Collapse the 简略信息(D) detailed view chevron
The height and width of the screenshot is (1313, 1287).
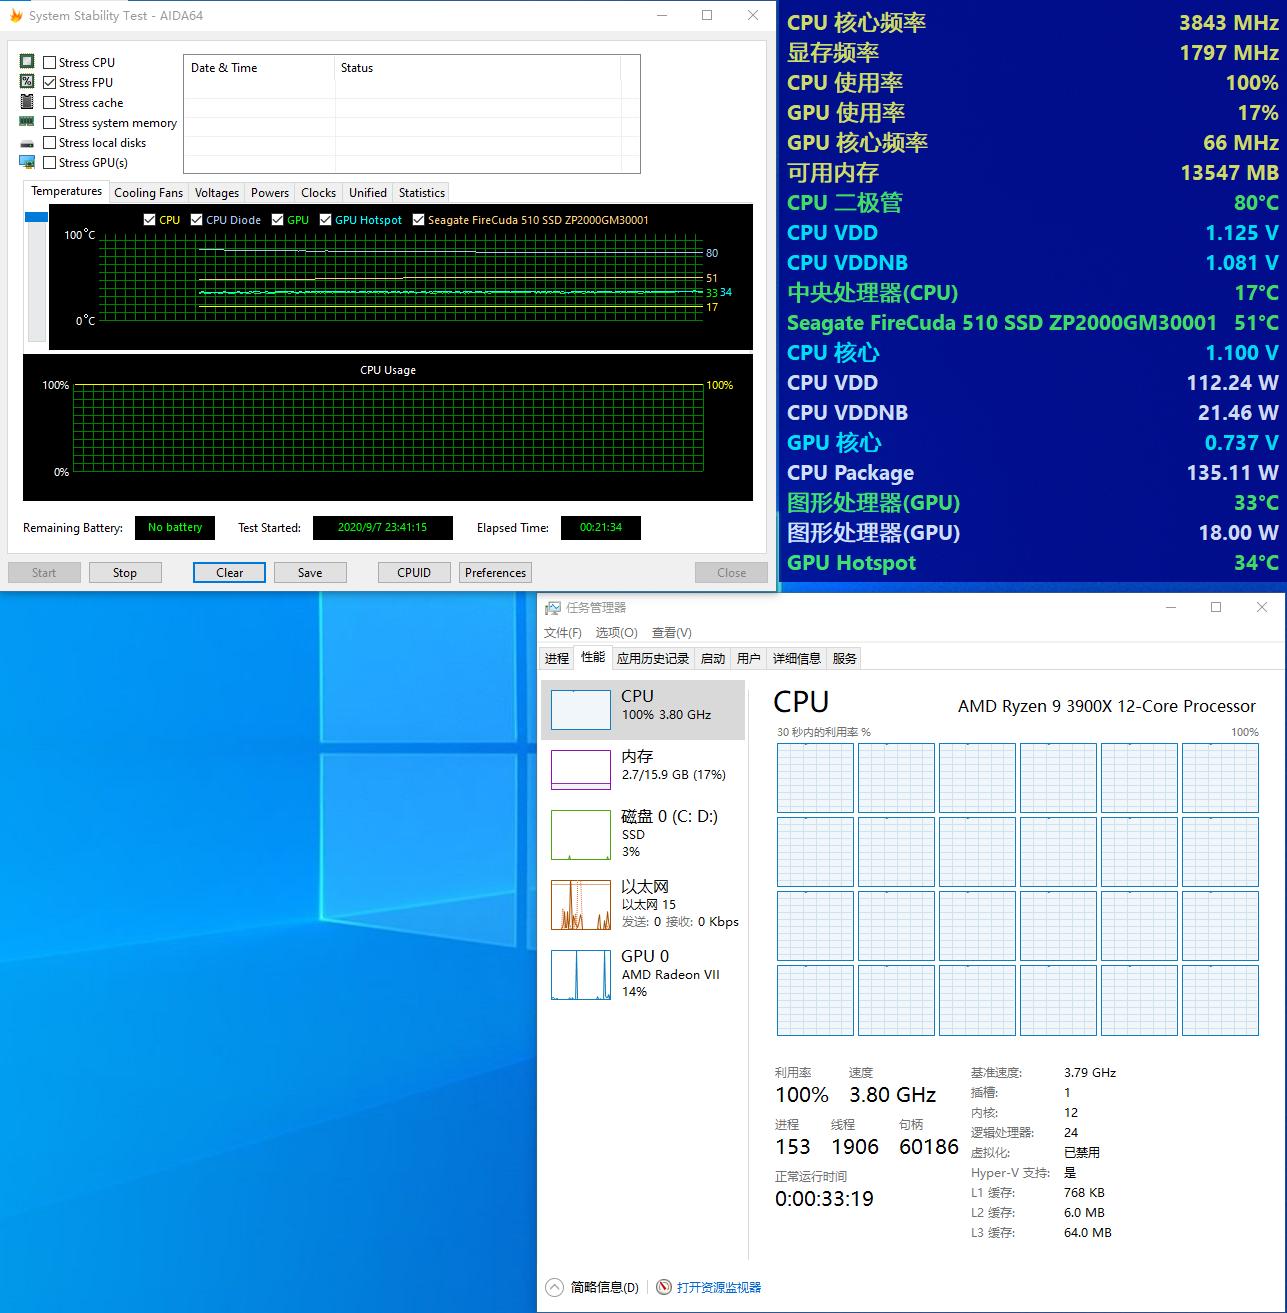tap(555, 1287)
